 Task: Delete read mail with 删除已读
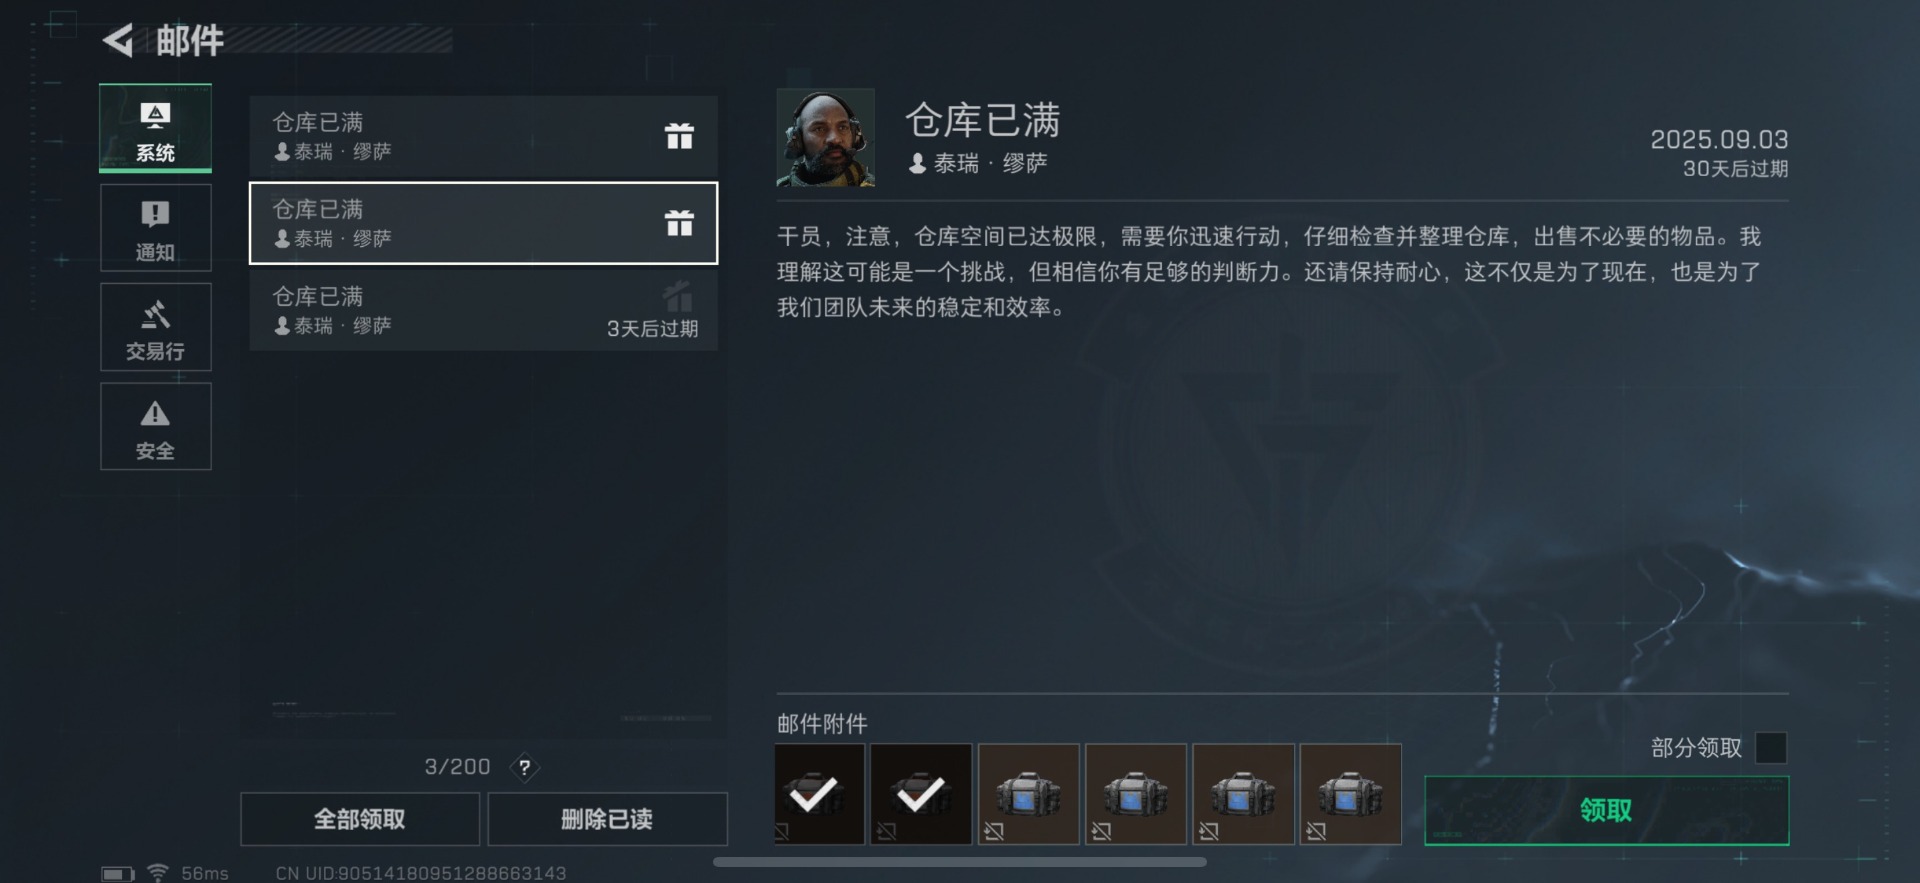click(x=607, y=819)
